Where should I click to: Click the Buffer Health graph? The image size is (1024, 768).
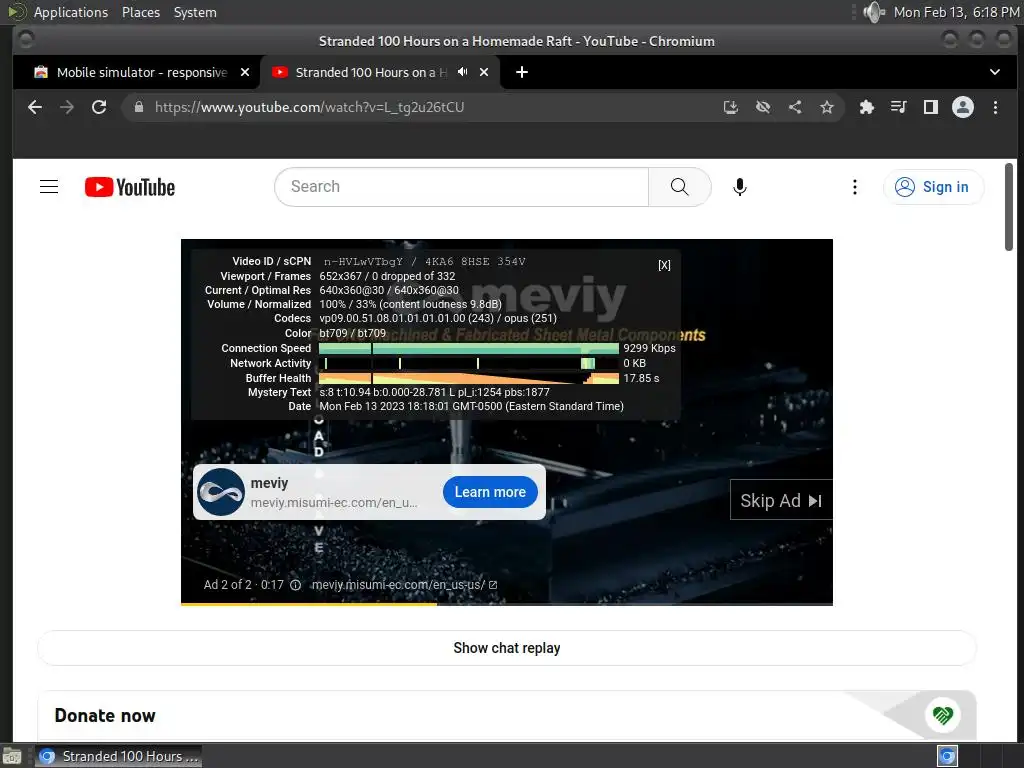coord(468,378)
